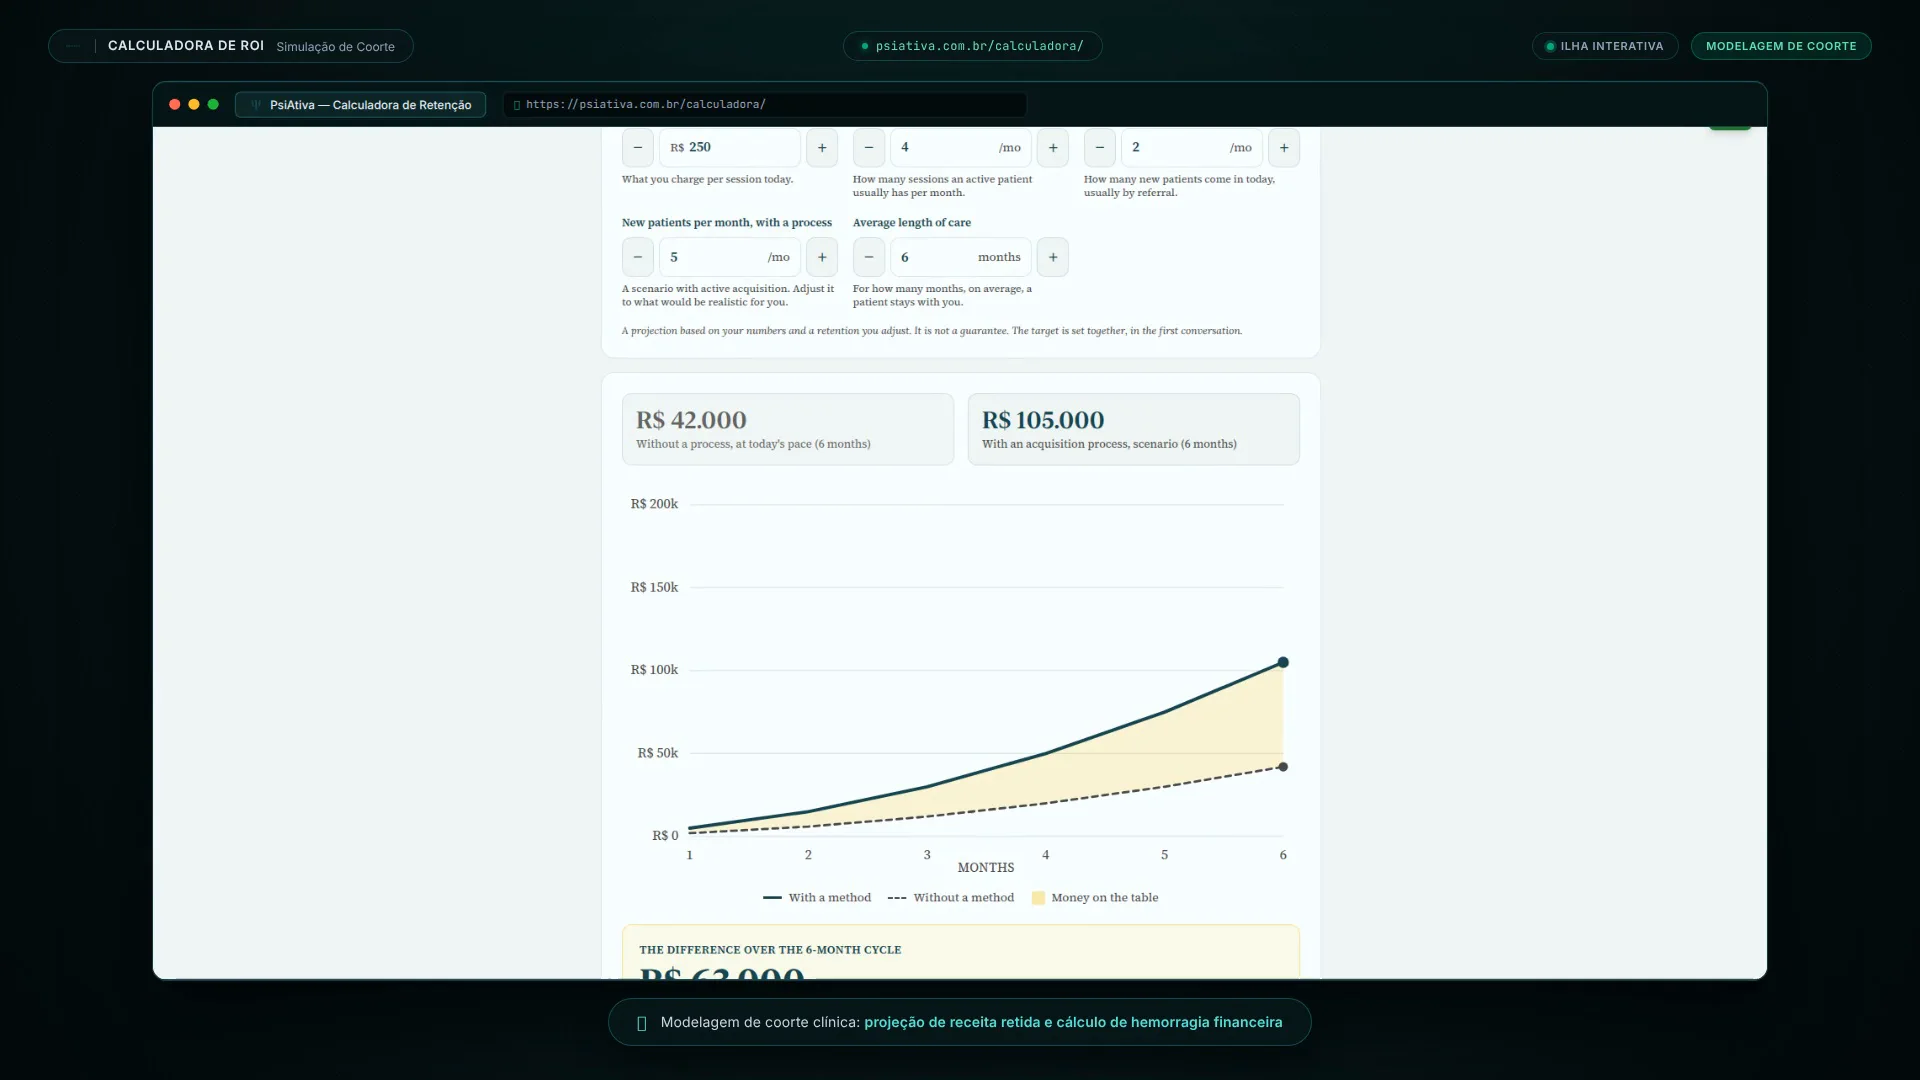
Task: Click the Simulação de Coorte subtitle
Action: [335, 47]
